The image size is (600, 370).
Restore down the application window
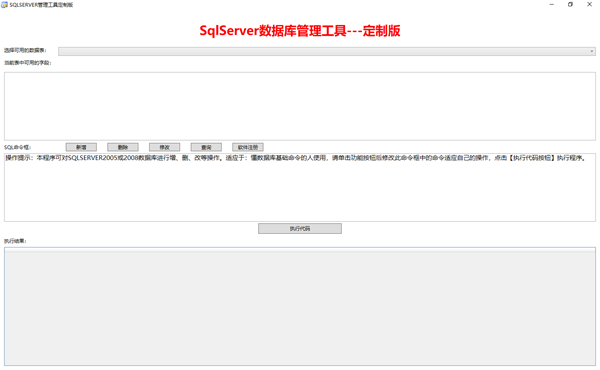coord(571,5)
